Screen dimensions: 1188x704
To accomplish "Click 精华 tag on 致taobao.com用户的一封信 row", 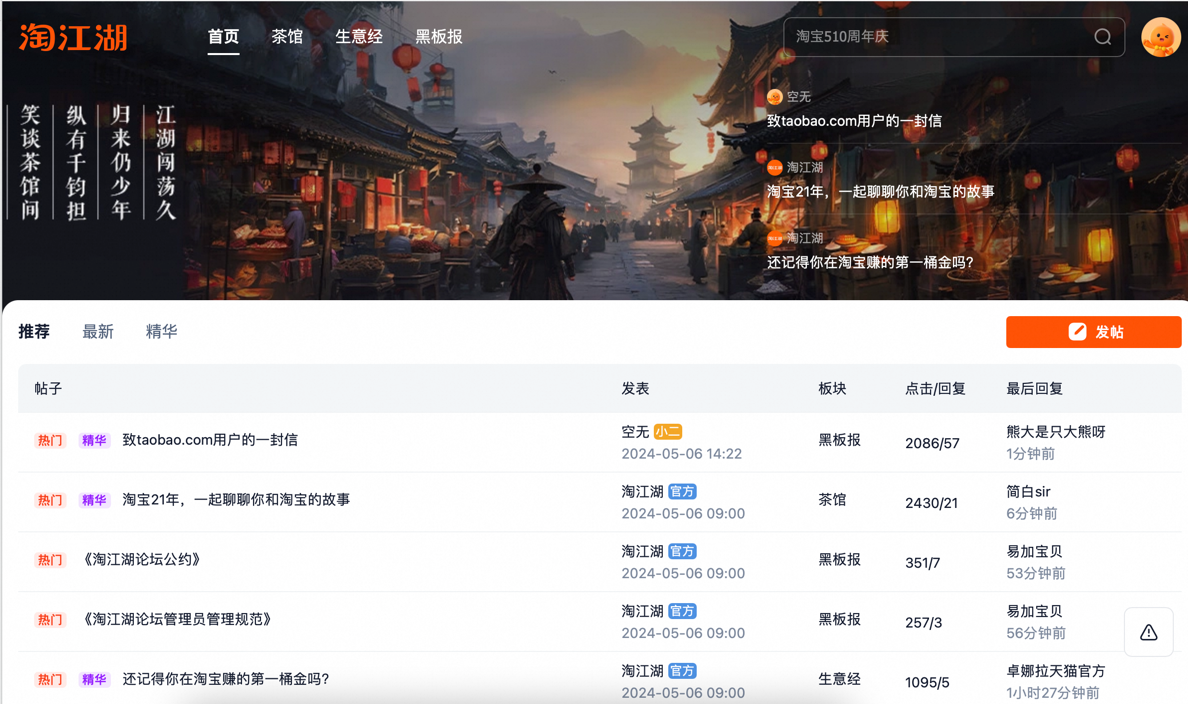I will point(94,440).
